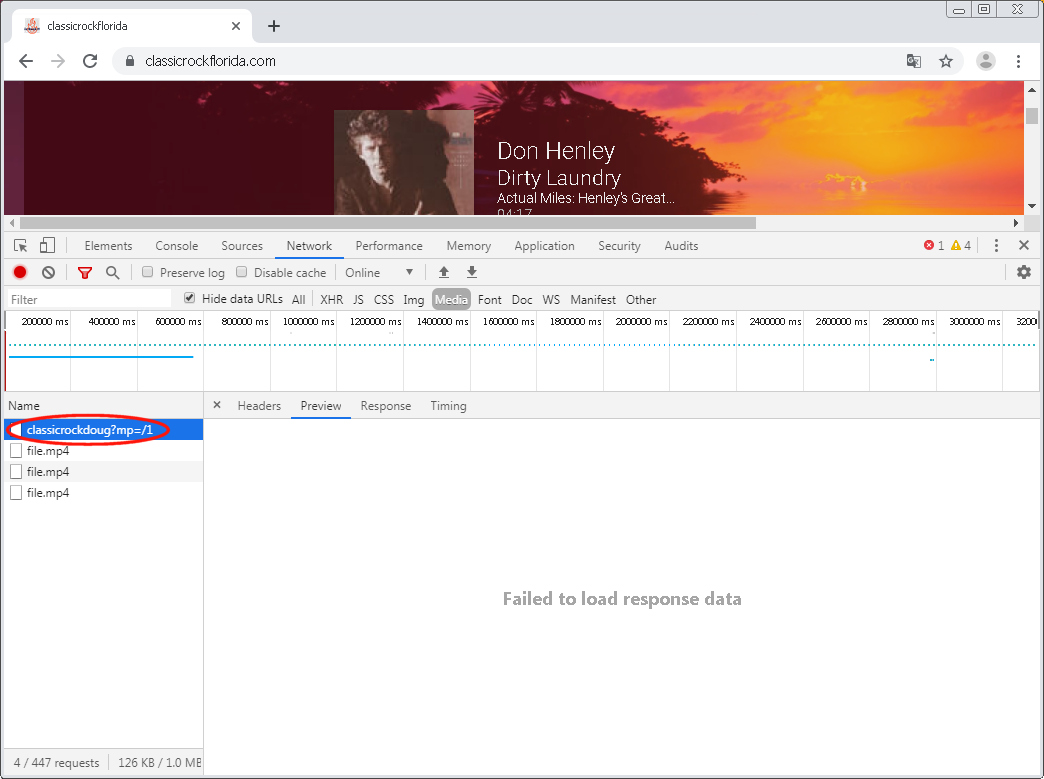Close the classicrockflorida tab
1044x779 pixels.
pyautogui.click(x=236, y=26)
